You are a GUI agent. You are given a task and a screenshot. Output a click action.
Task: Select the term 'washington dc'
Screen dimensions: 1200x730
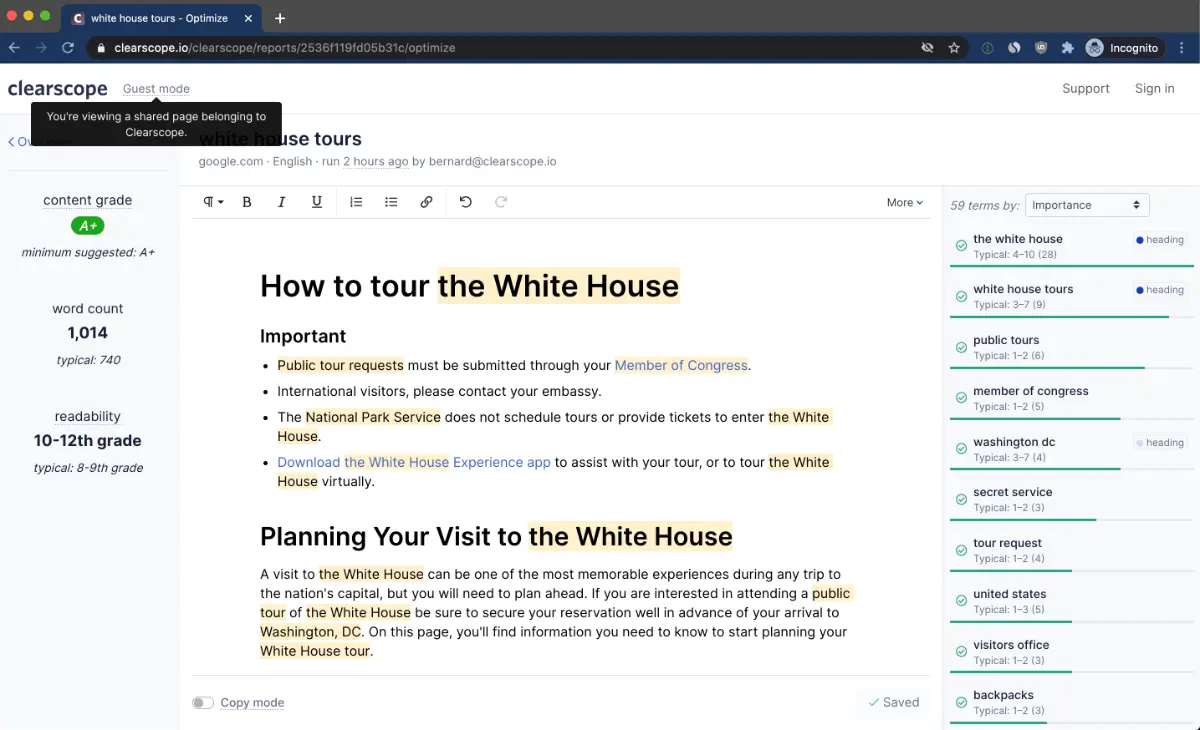click(1014, 442)
